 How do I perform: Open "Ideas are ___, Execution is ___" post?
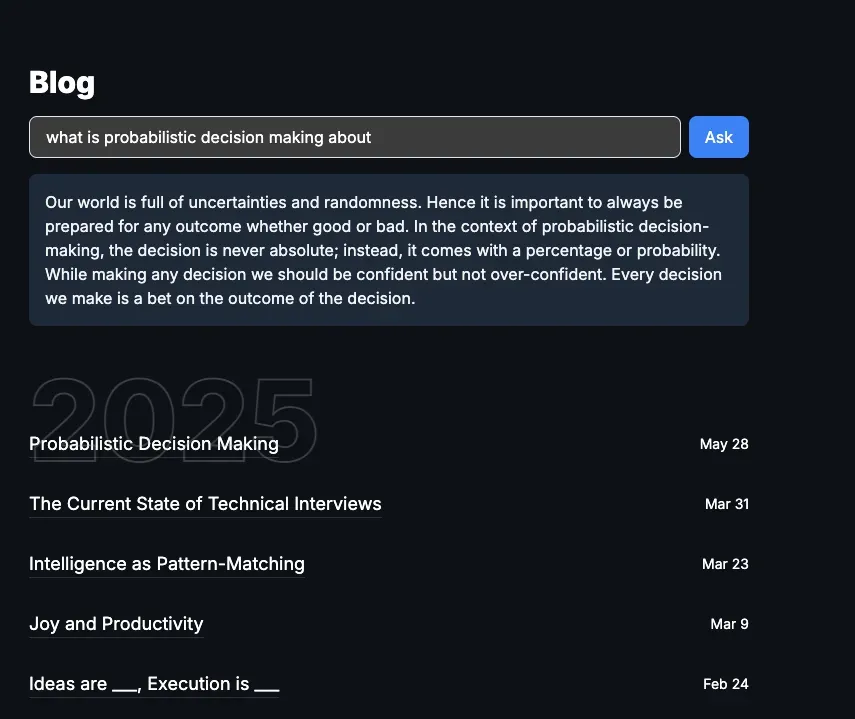[x=153, y=684]
